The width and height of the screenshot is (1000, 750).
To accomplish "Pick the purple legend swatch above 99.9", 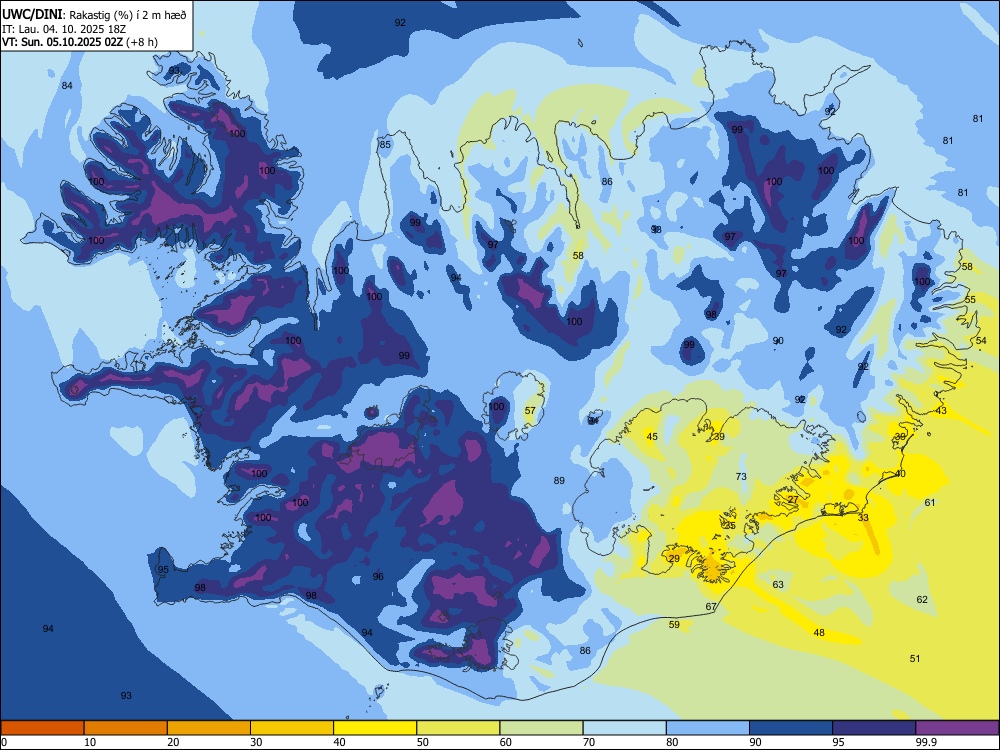I will pos(957,728).
